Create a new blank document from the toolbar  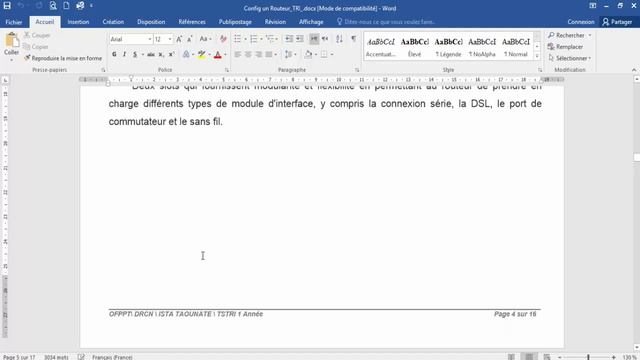[66, 6]
